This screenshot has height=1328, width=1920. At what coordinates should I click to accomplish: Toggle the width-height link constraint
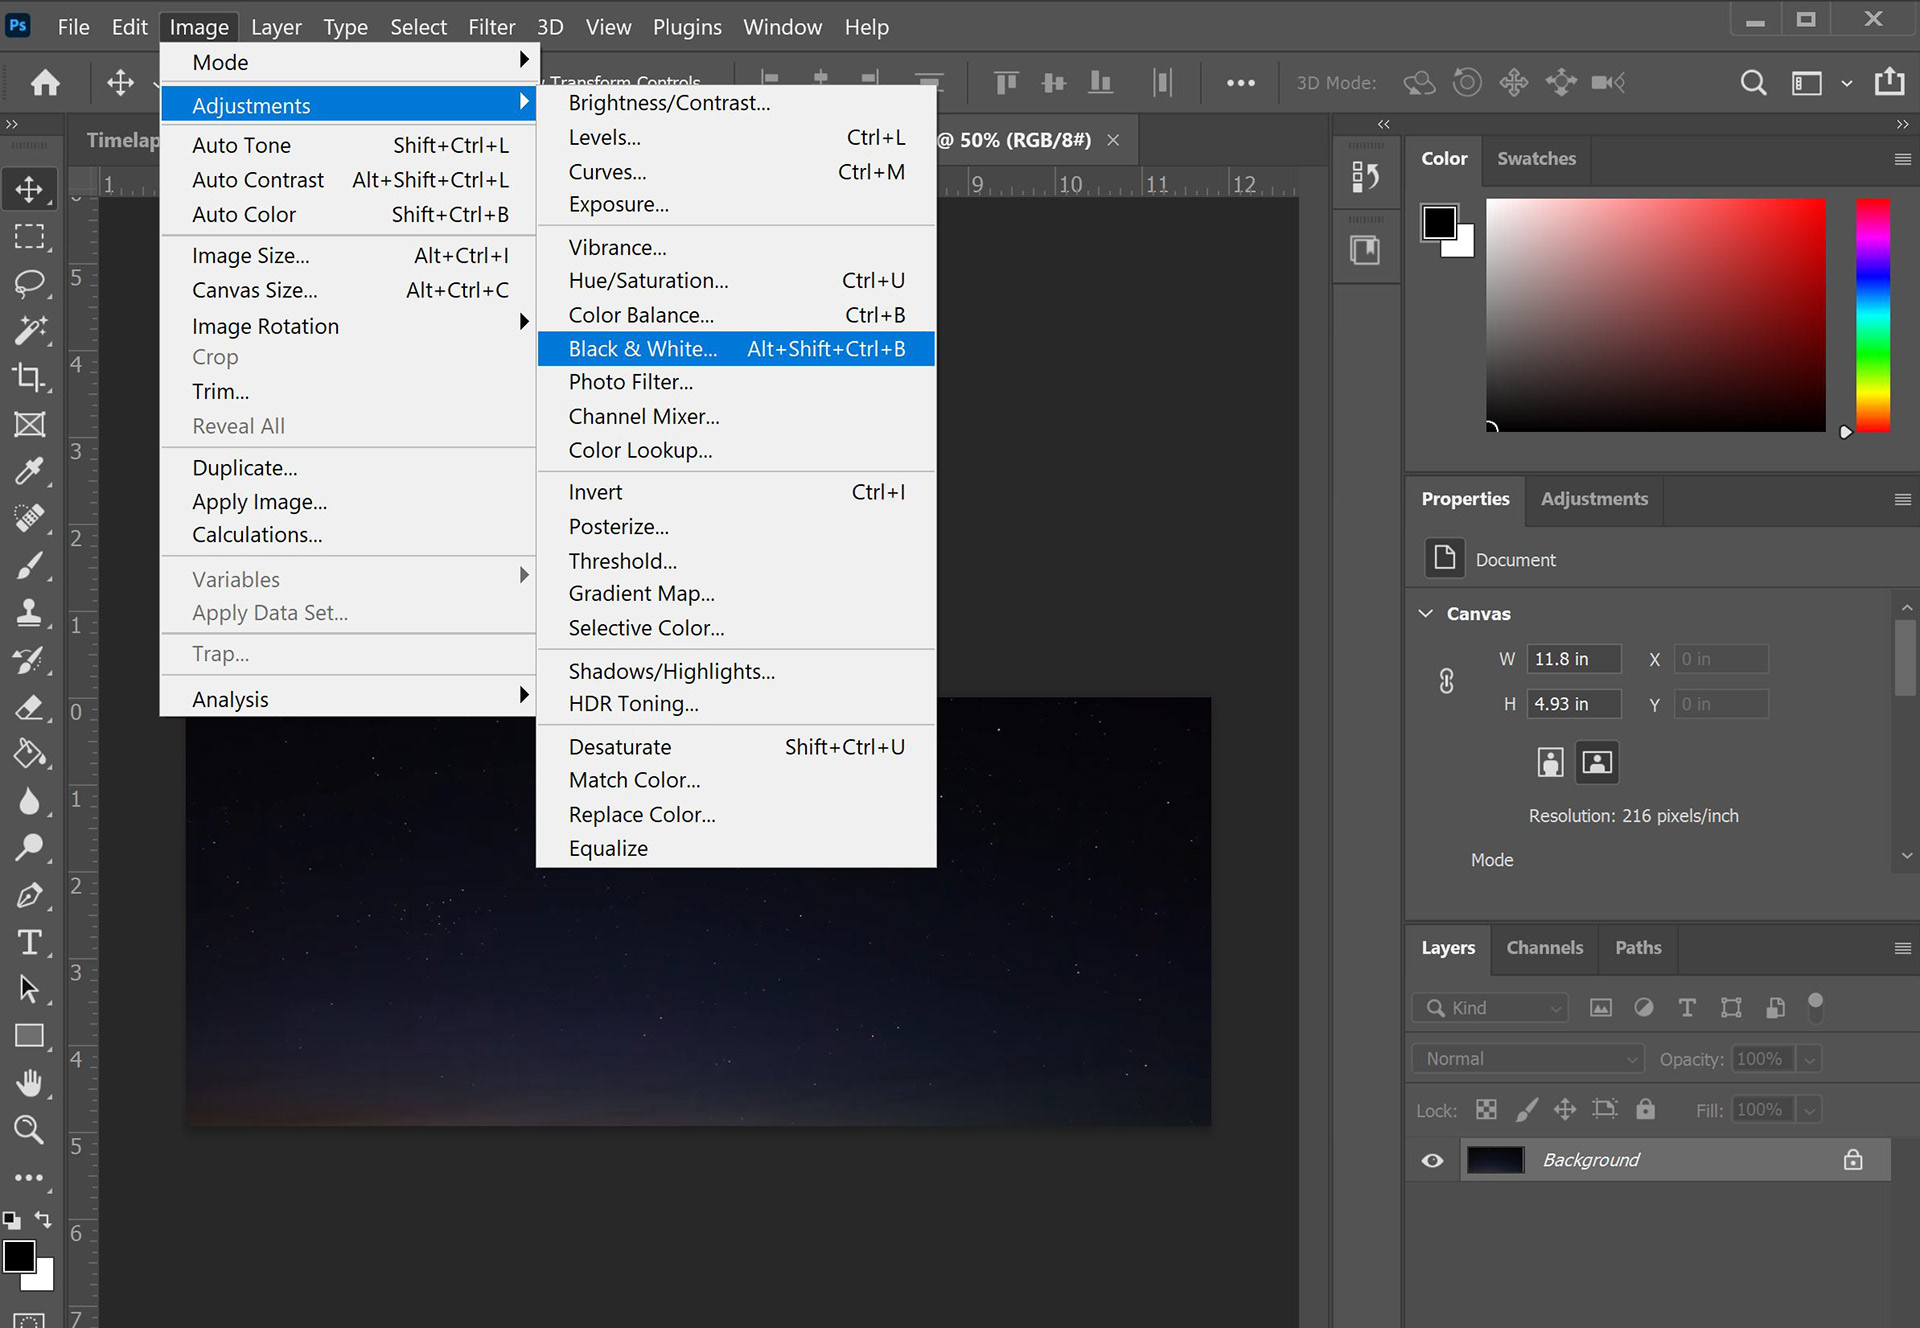pos(1446,681)
